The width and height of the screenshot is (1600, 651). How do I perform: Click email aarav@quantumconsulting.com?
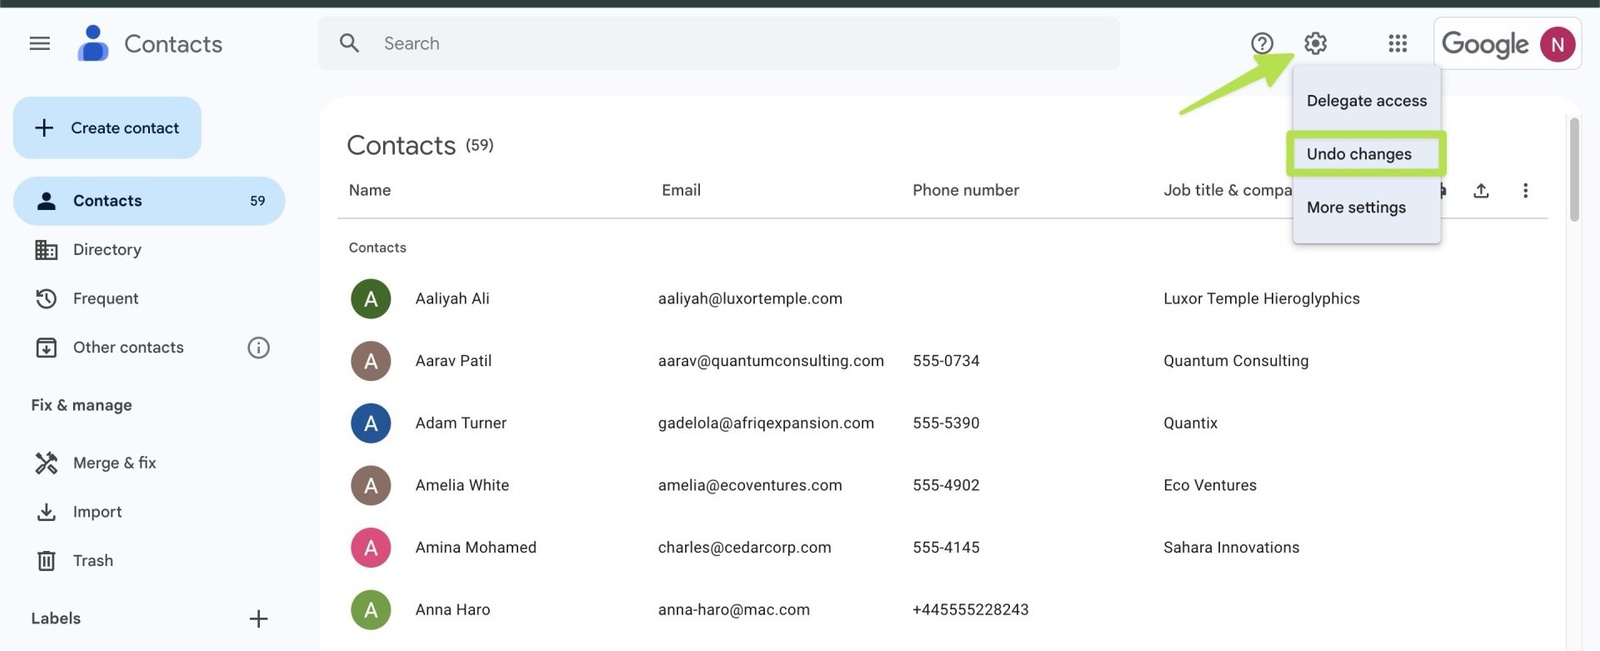pyautogui.click(x=771, y=360)
